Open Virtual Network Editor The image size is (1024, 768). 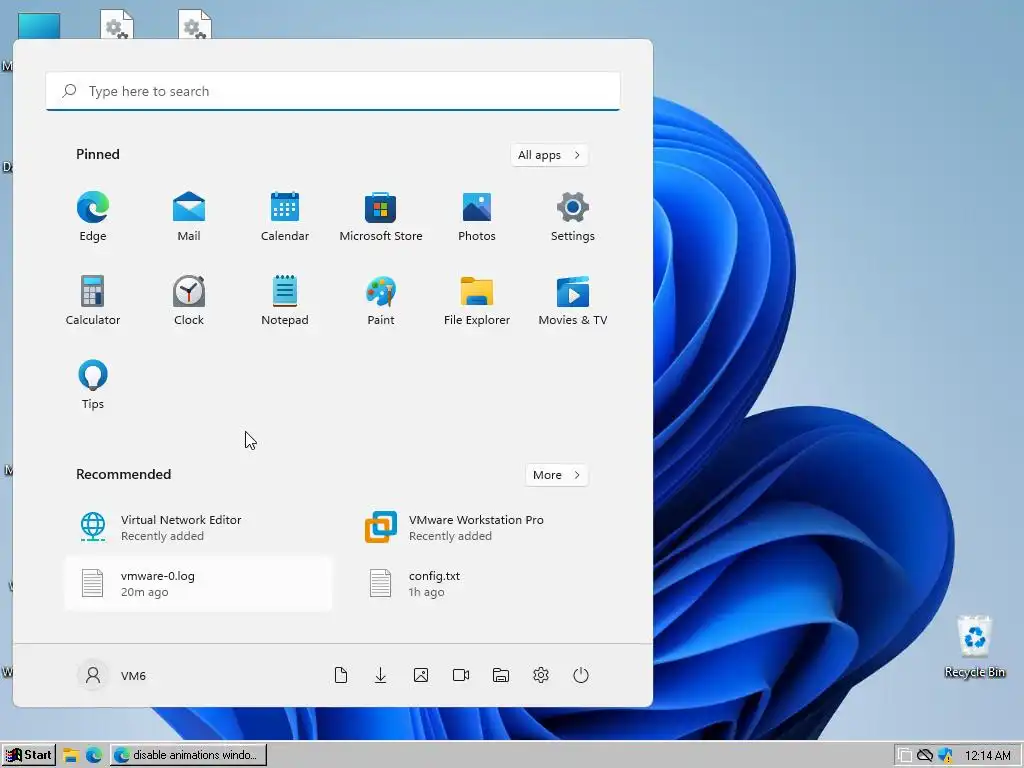tap(198, 527)
